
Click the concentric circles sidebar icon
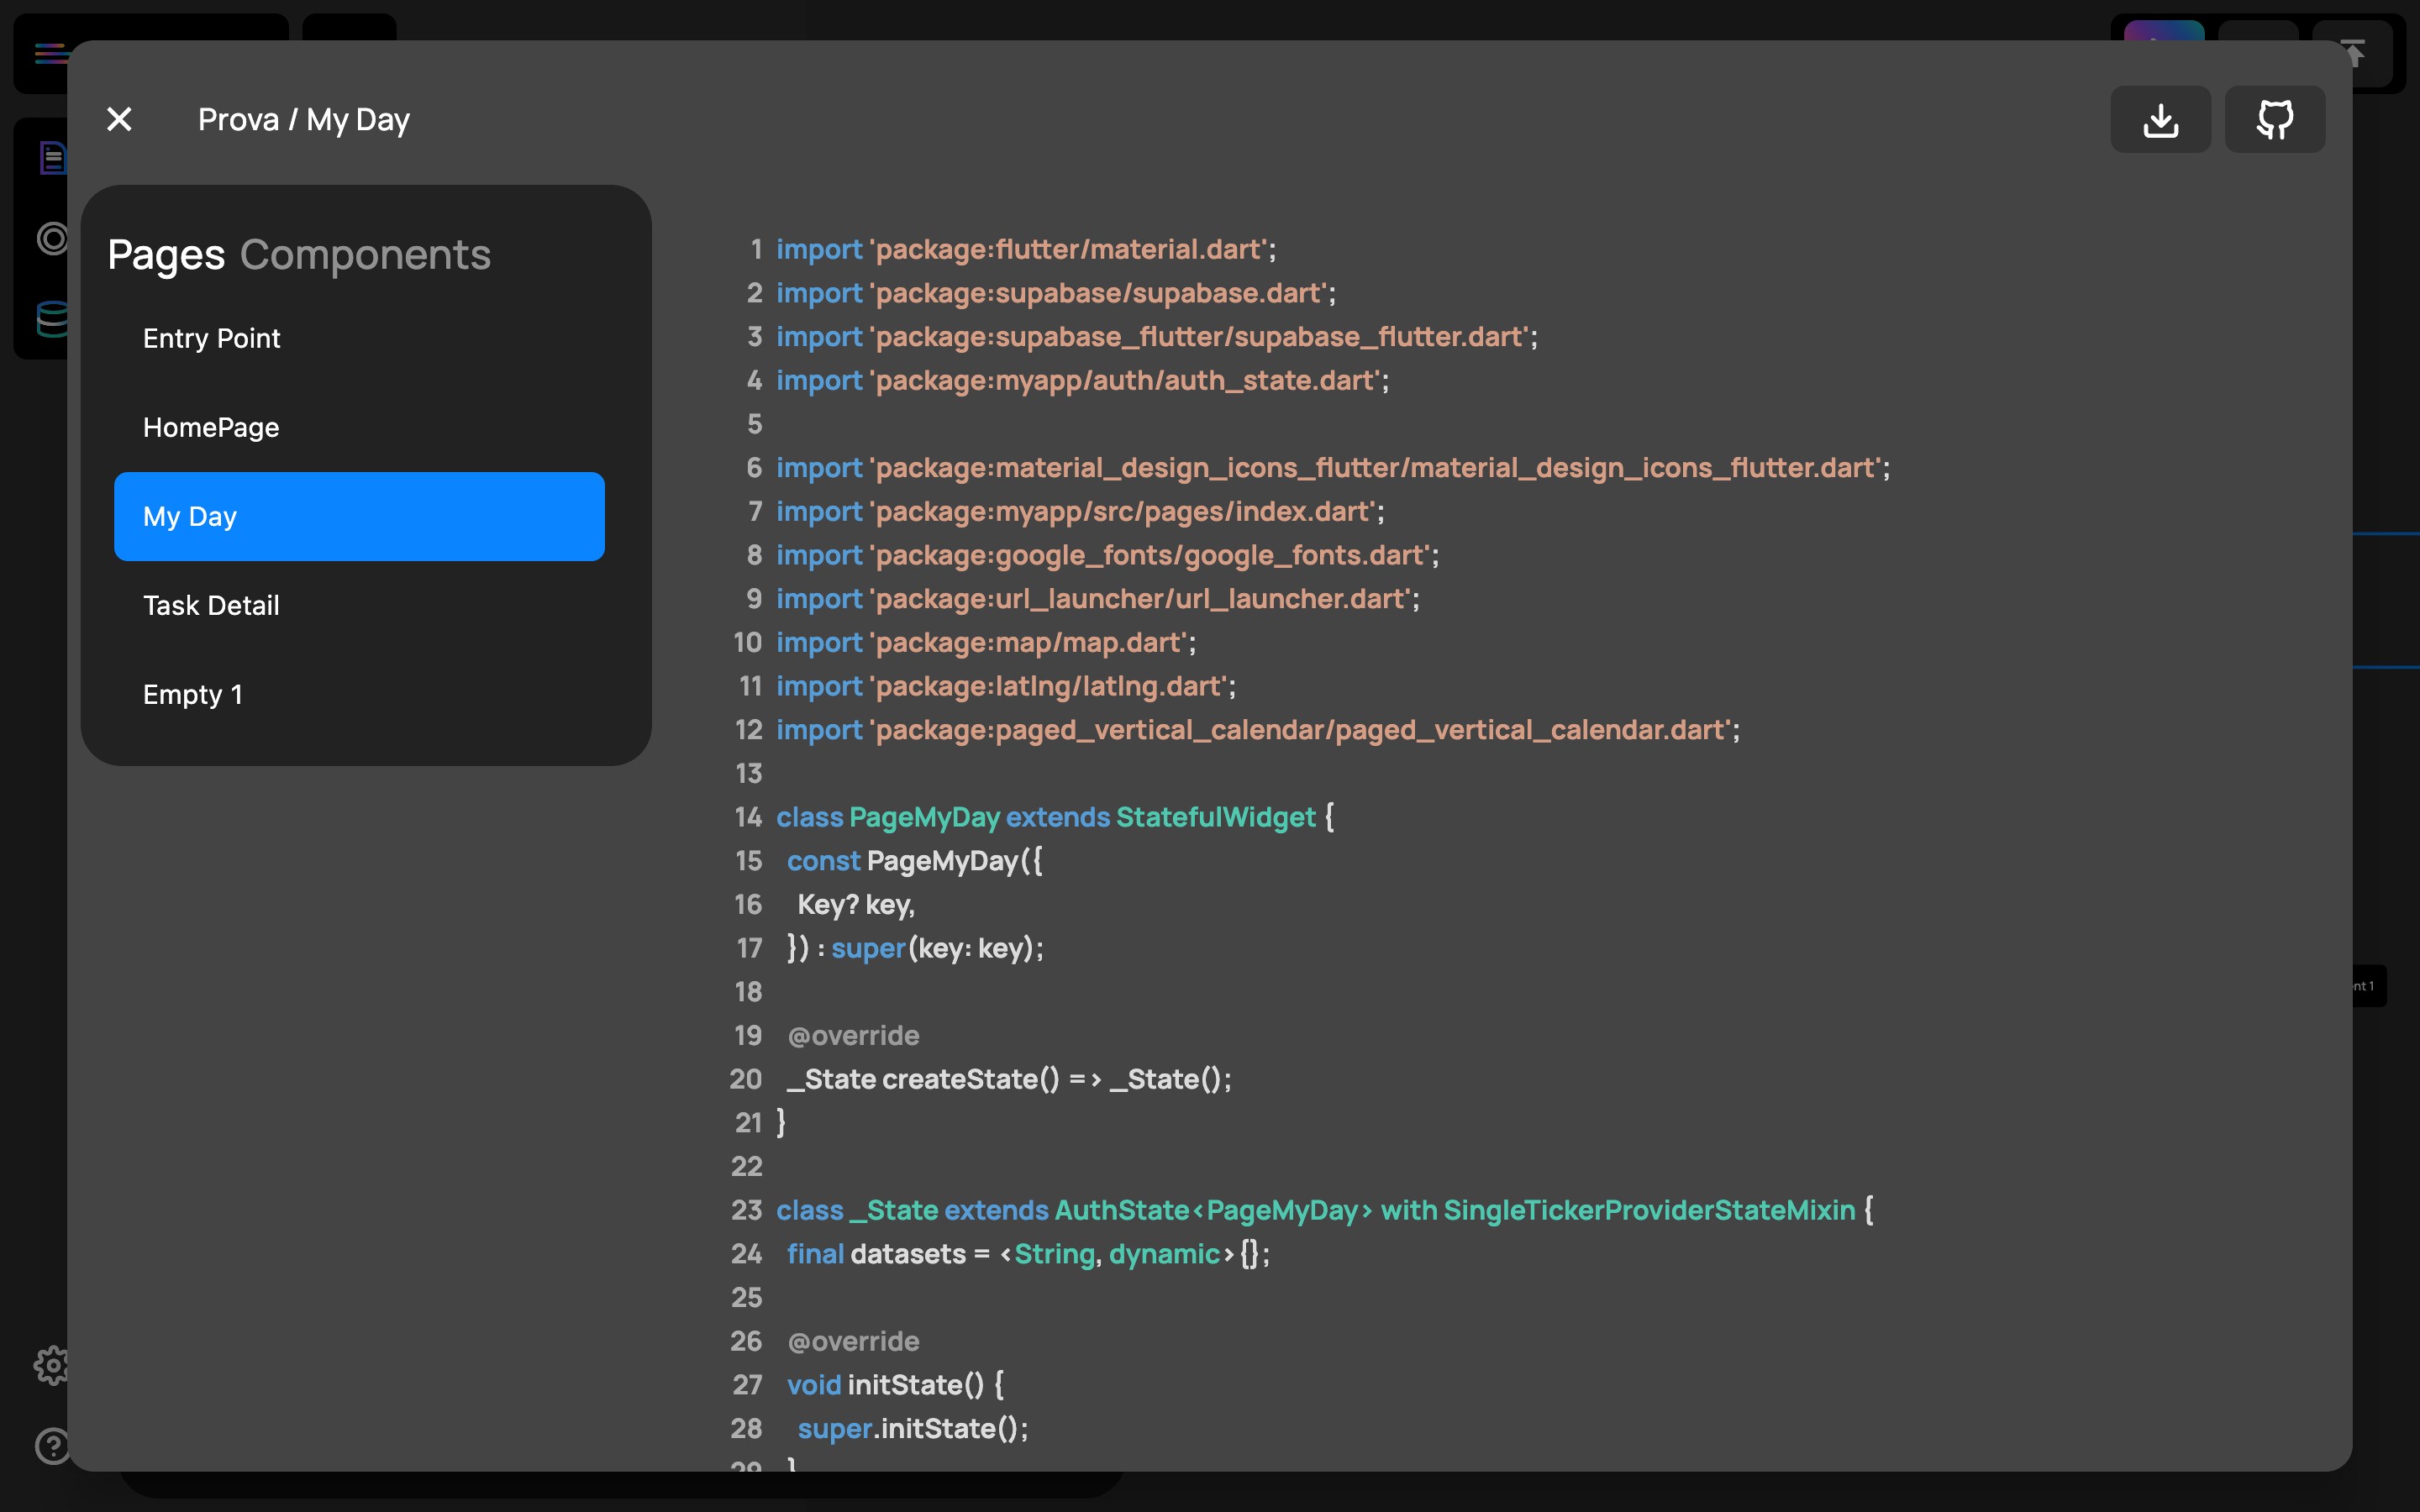click(52, 238)
